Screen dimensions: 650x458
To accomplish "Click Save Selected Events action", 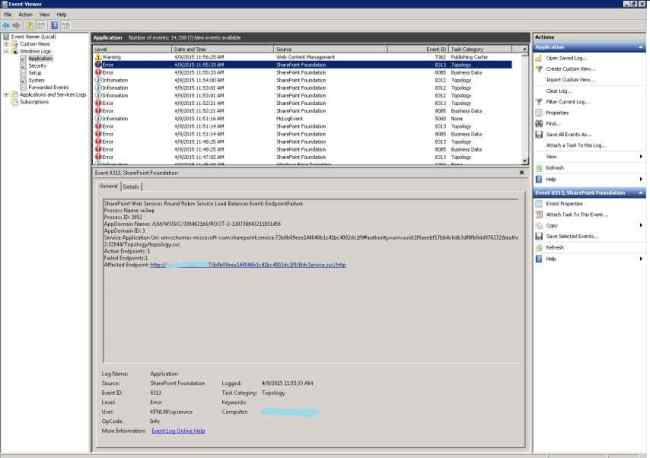I will pyautogui.click(x=572, y=236).
